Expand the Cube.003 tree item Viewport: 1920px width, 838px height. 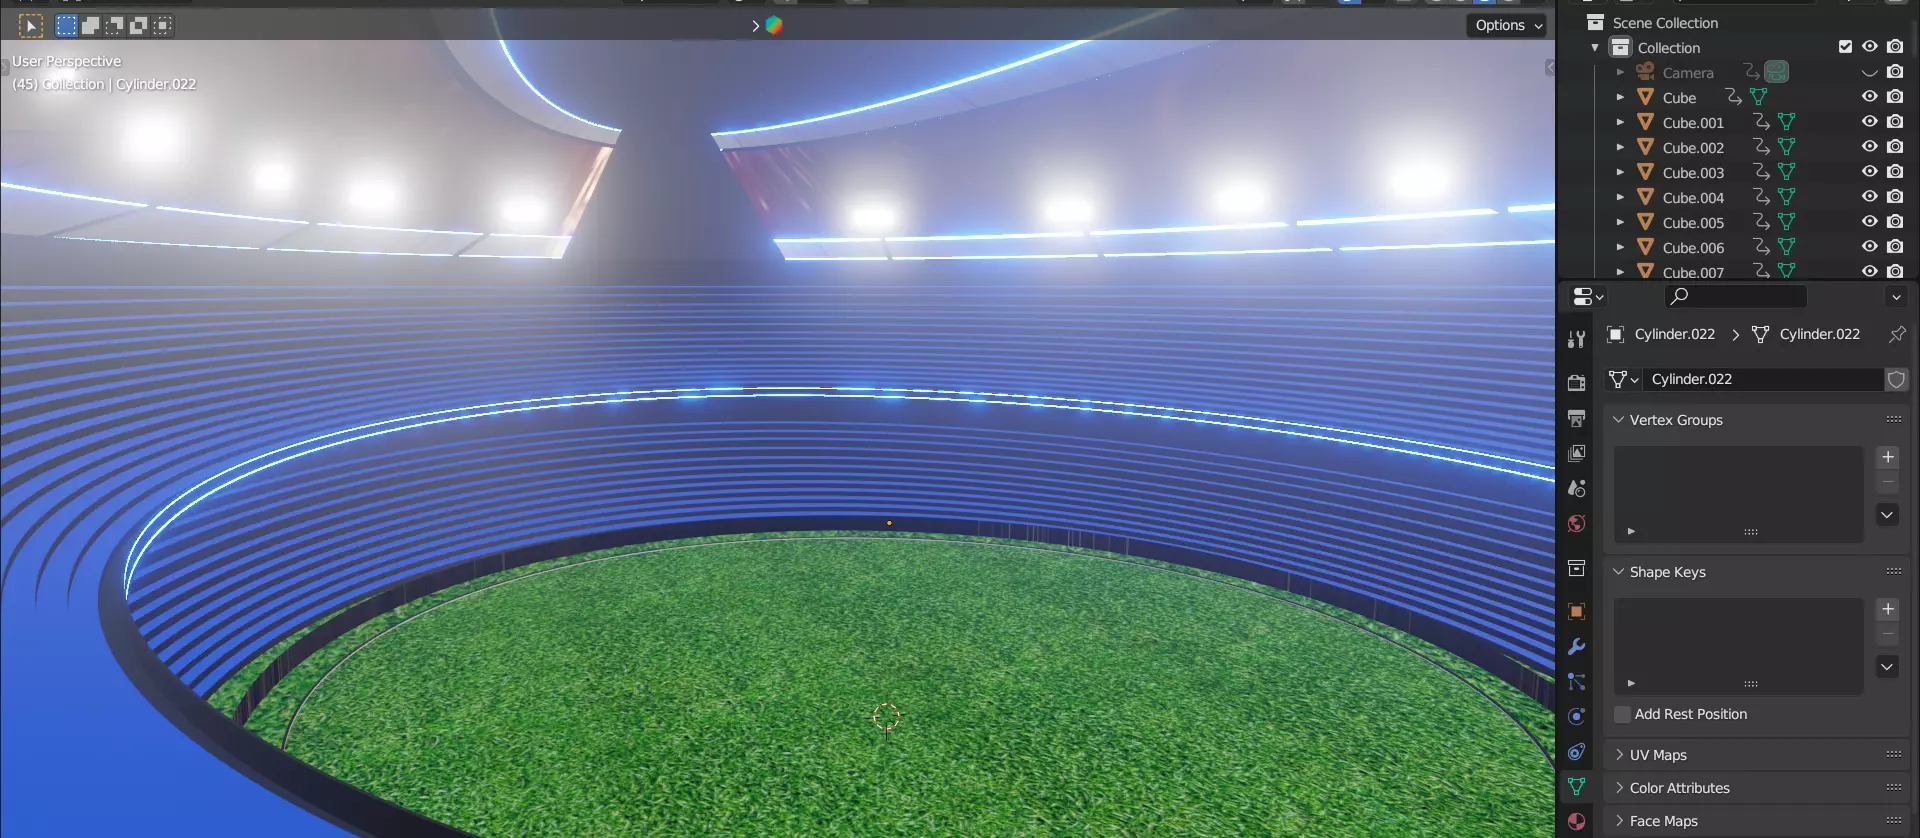click(1620, 172)
